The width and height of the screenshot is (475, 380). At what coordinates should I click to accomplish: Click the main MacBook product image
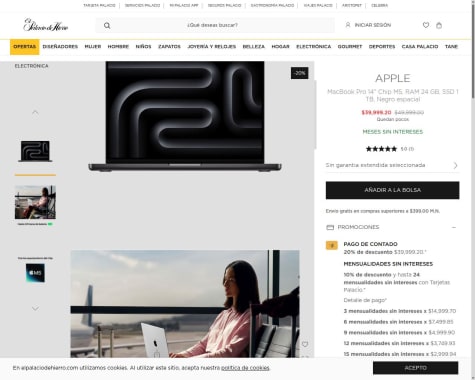pos(185,116)
